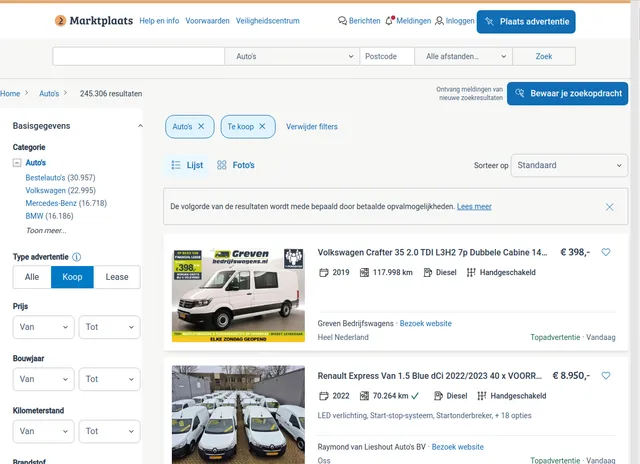The image size is (640, 464).
Task: Open Volkswagen Crafter 35 listing title
Action: pyautogui.click(x=432, y=252)
